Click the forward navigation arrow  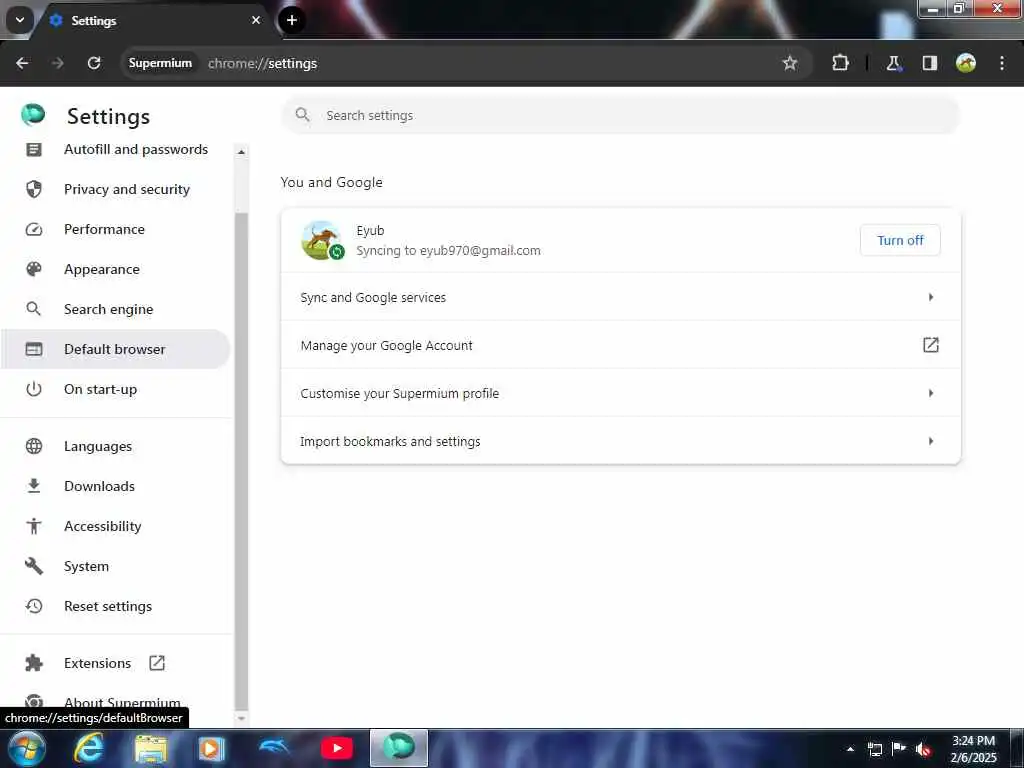(x=57, y=63)
